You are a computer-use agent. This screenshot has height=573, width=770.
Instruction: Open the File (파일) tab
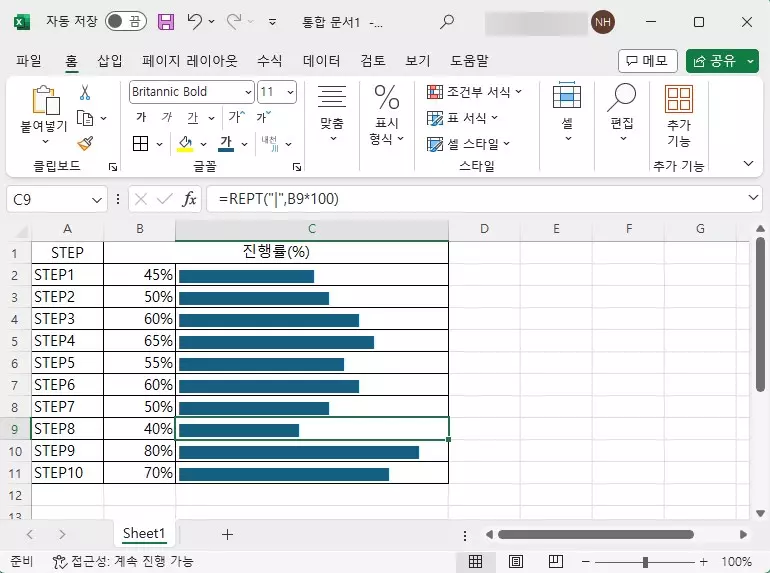(x=28, y=61)
